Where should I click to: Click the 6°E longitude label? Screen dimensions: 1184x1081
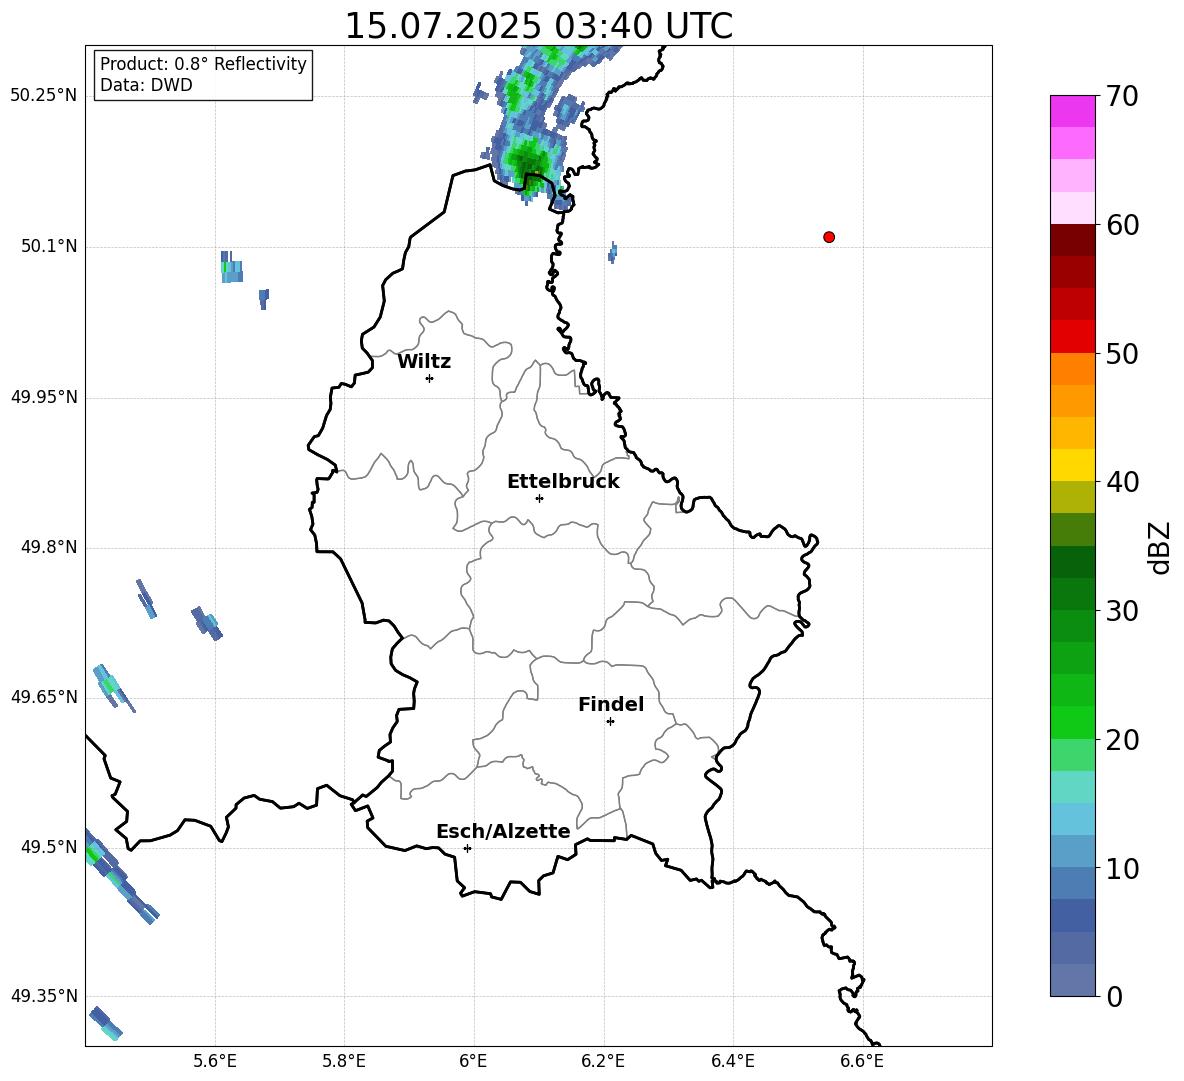[x=473, y=1061]
